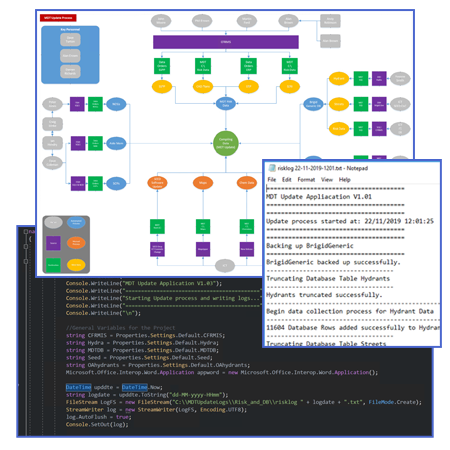
Task: Click 'Microsoft.Office.Interop.Word.Application appword' code line
Action: tap(222, 372)
